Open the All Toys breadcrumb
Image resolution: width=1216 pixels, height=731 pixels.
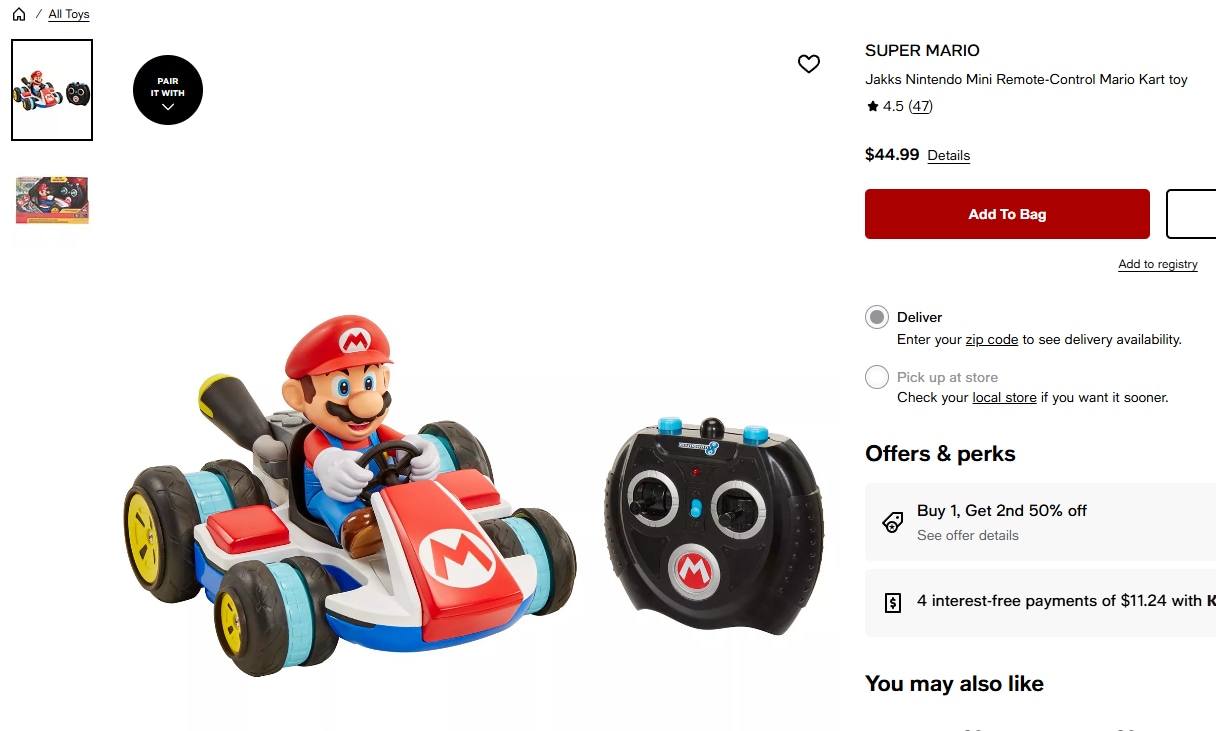point(69,14)
